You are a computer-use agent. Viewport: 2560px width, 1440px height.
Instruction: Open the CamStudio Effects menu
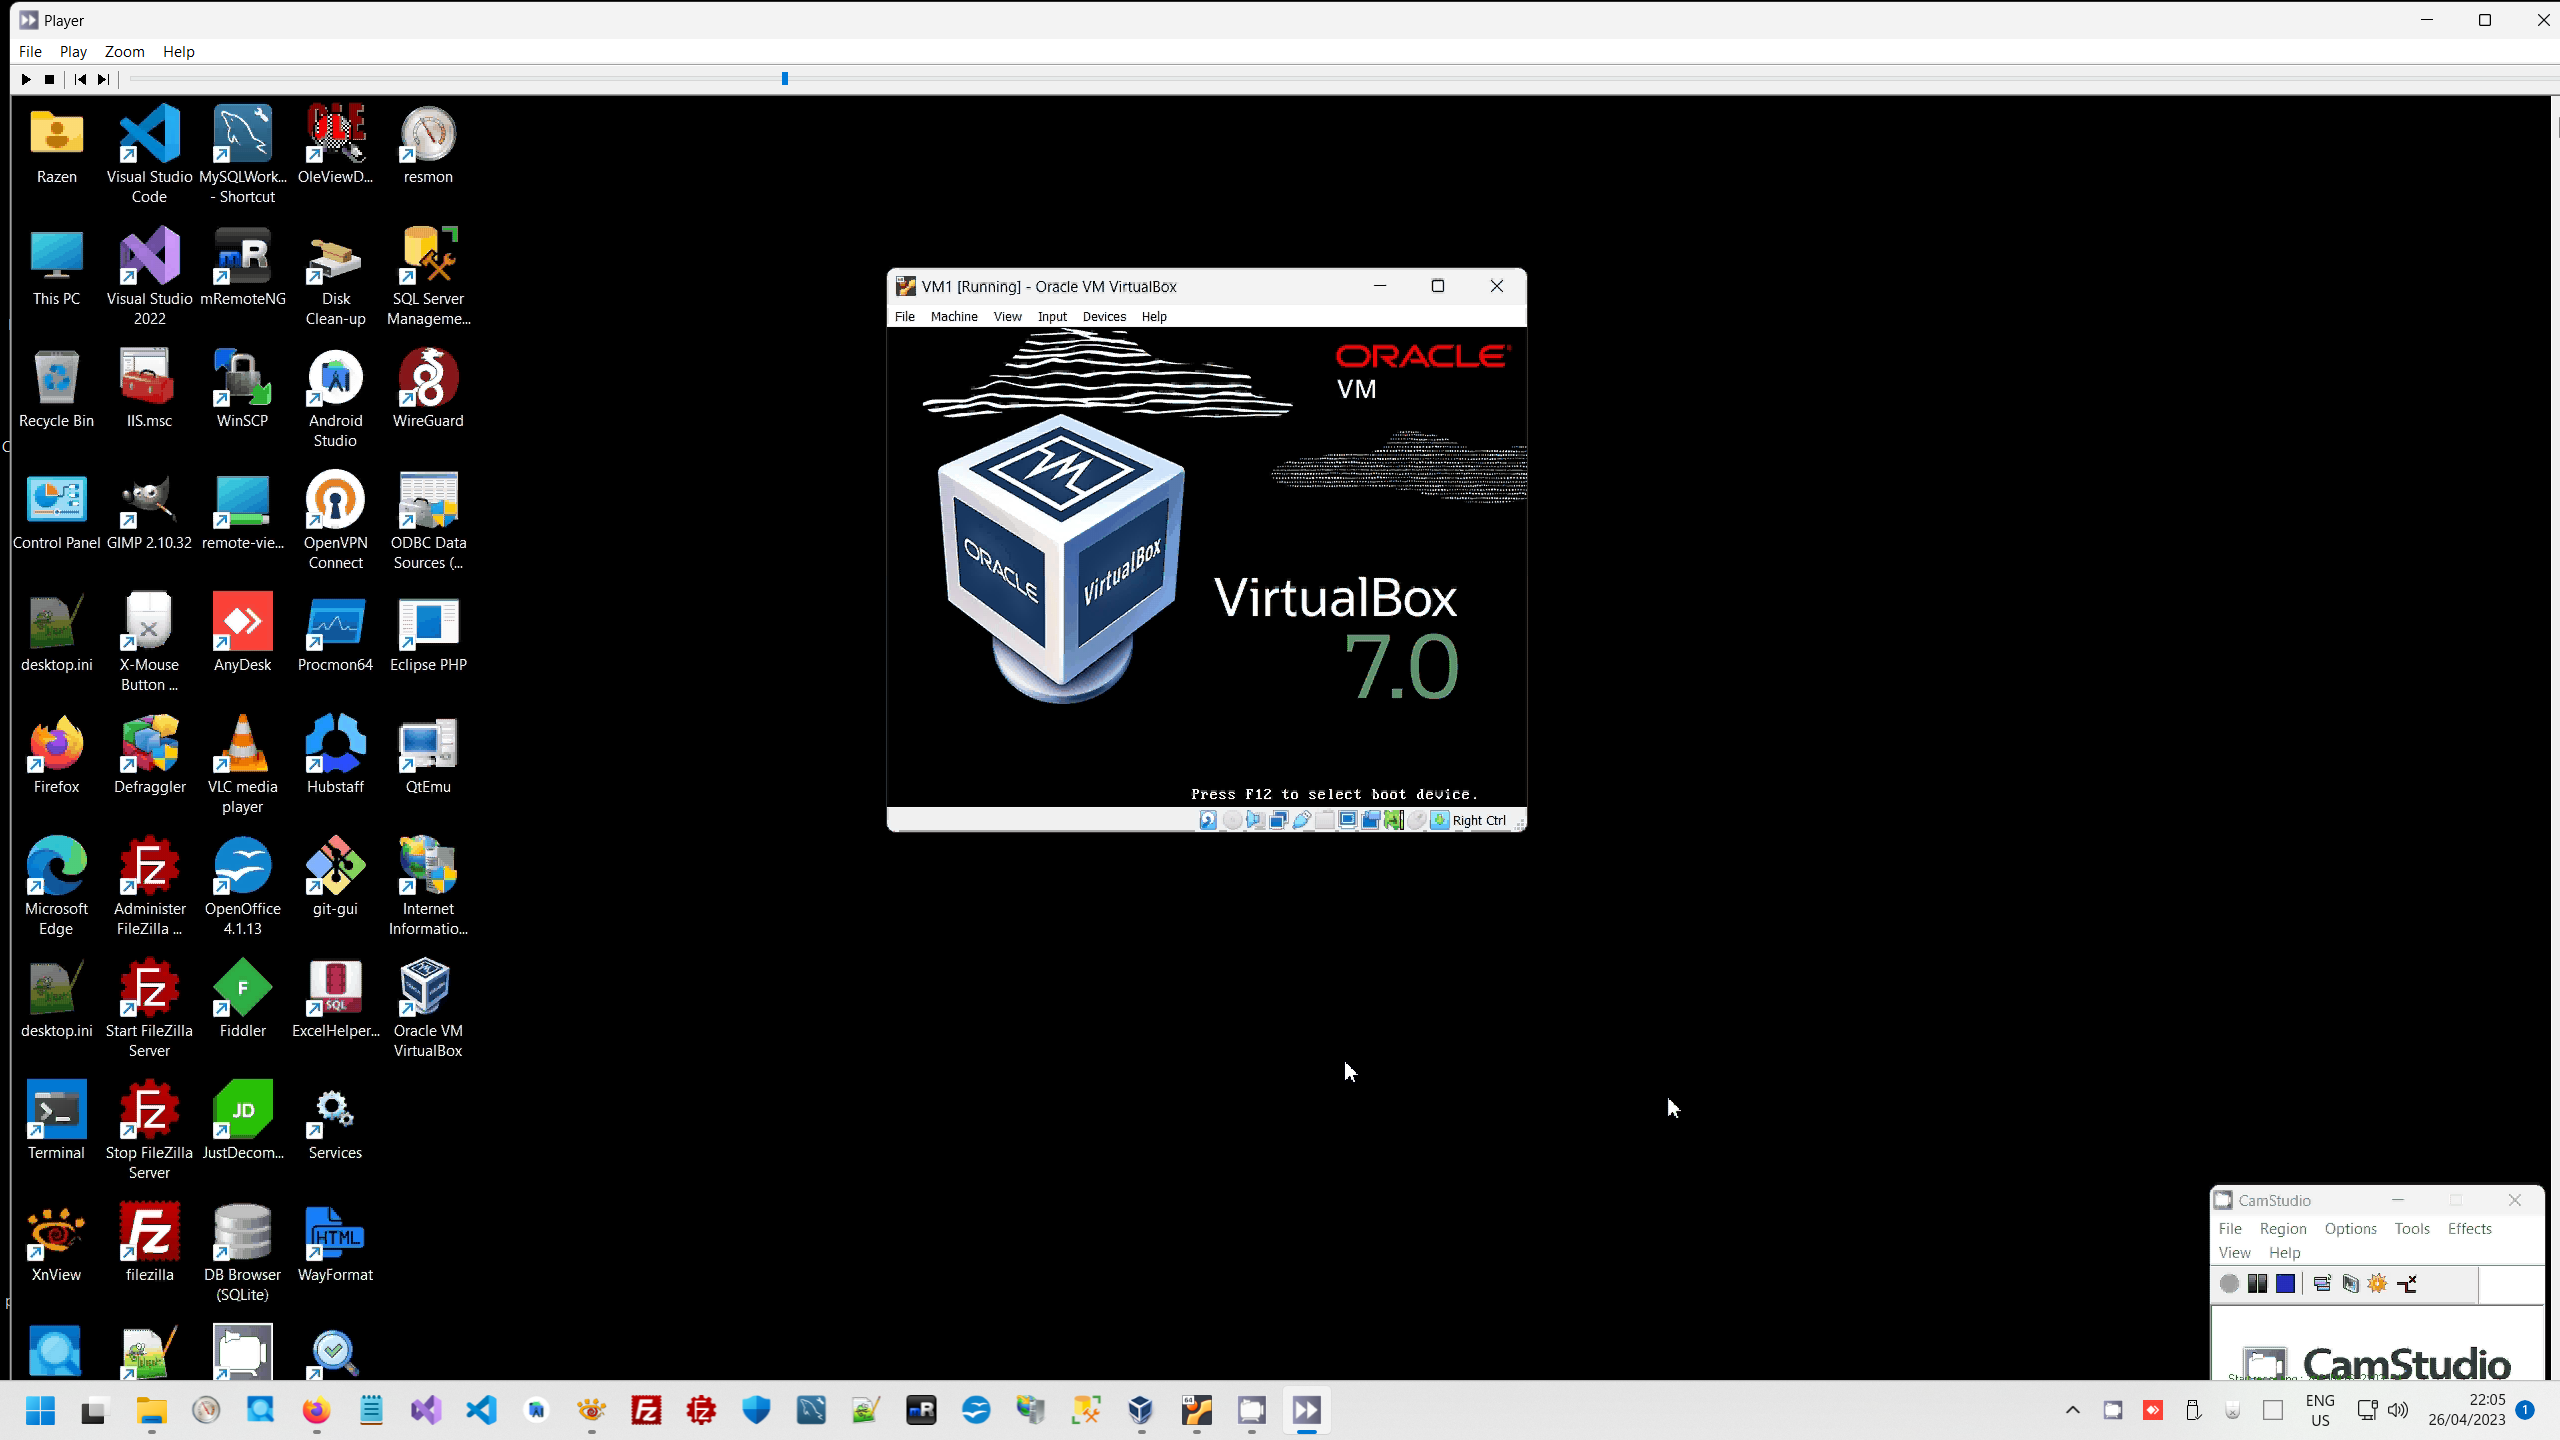click(2469, 1228)
